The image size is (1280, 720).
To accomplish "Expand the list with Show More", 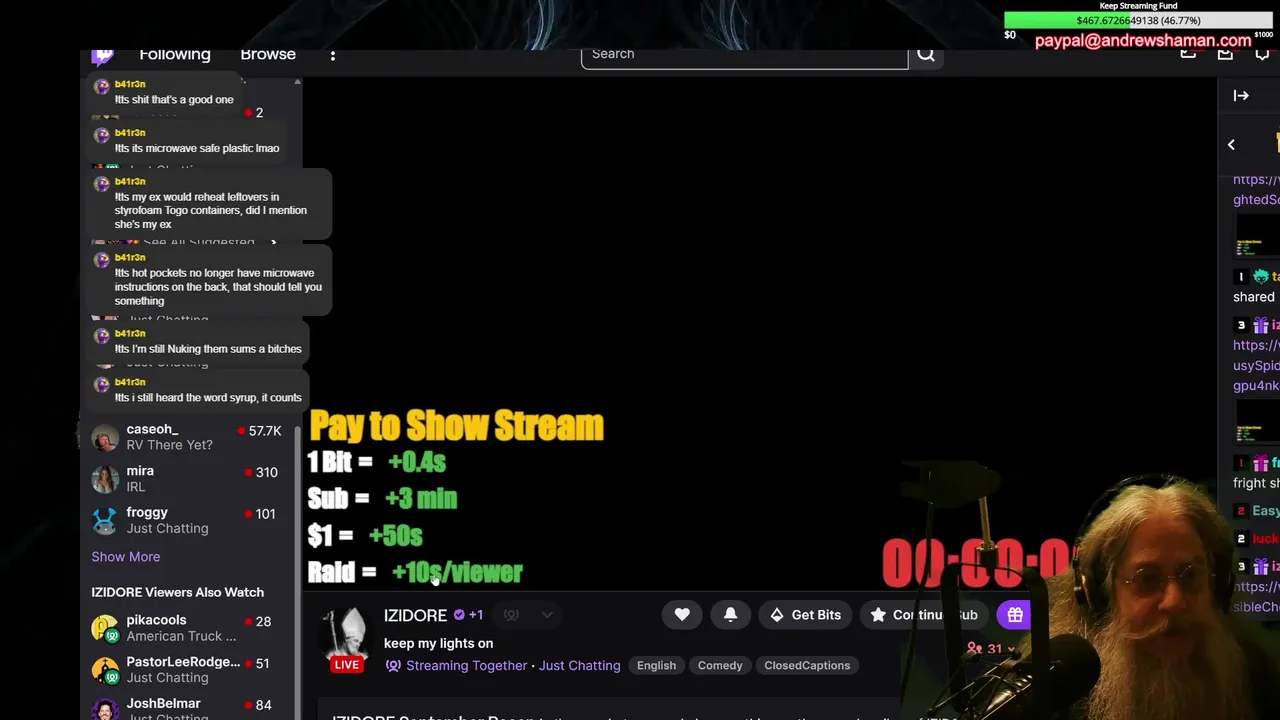I will (x=125, y=557).
